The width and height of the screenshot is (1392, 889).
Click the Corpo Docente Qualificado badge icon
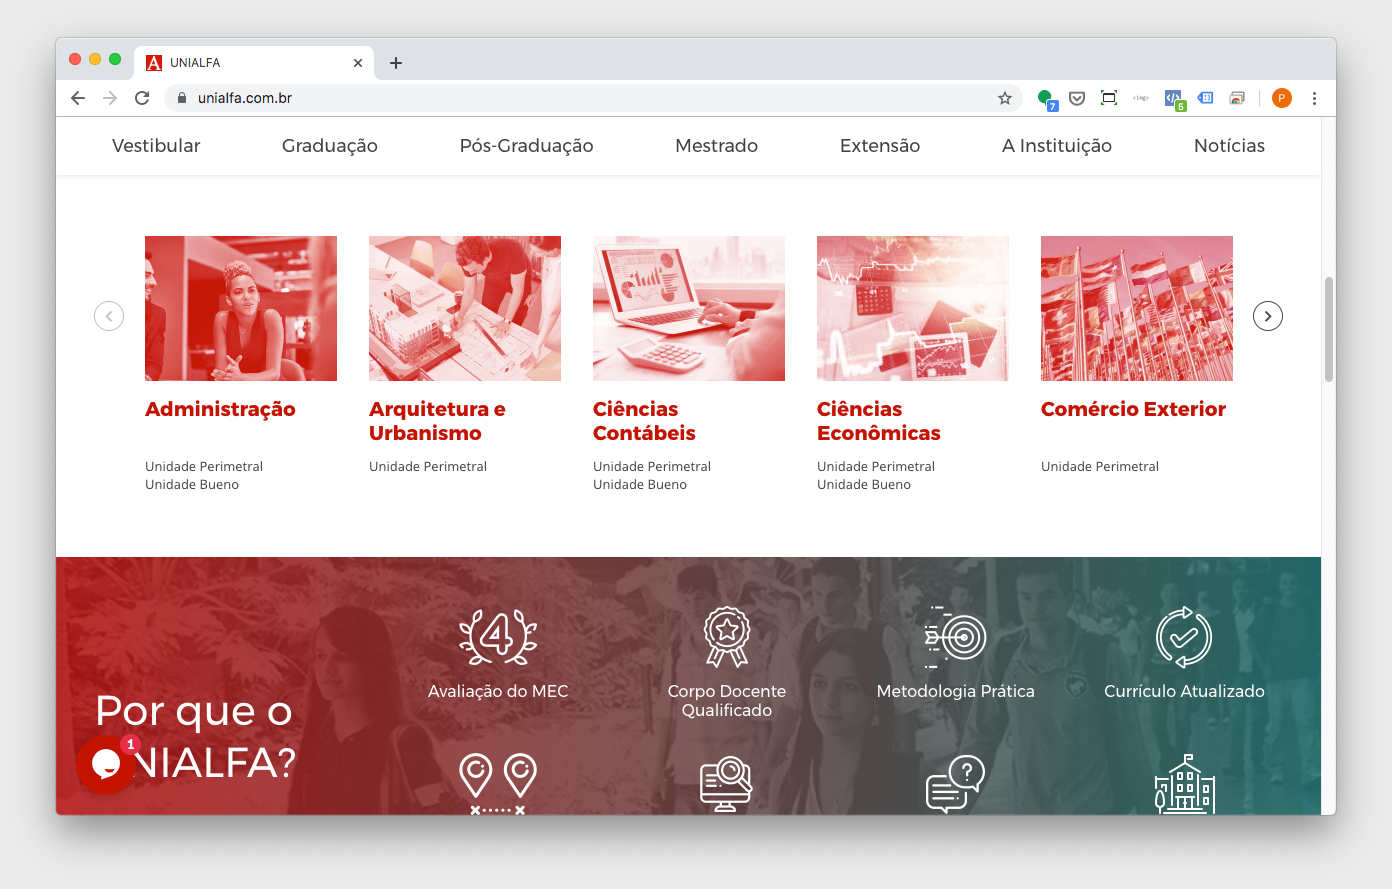(727, 636)
